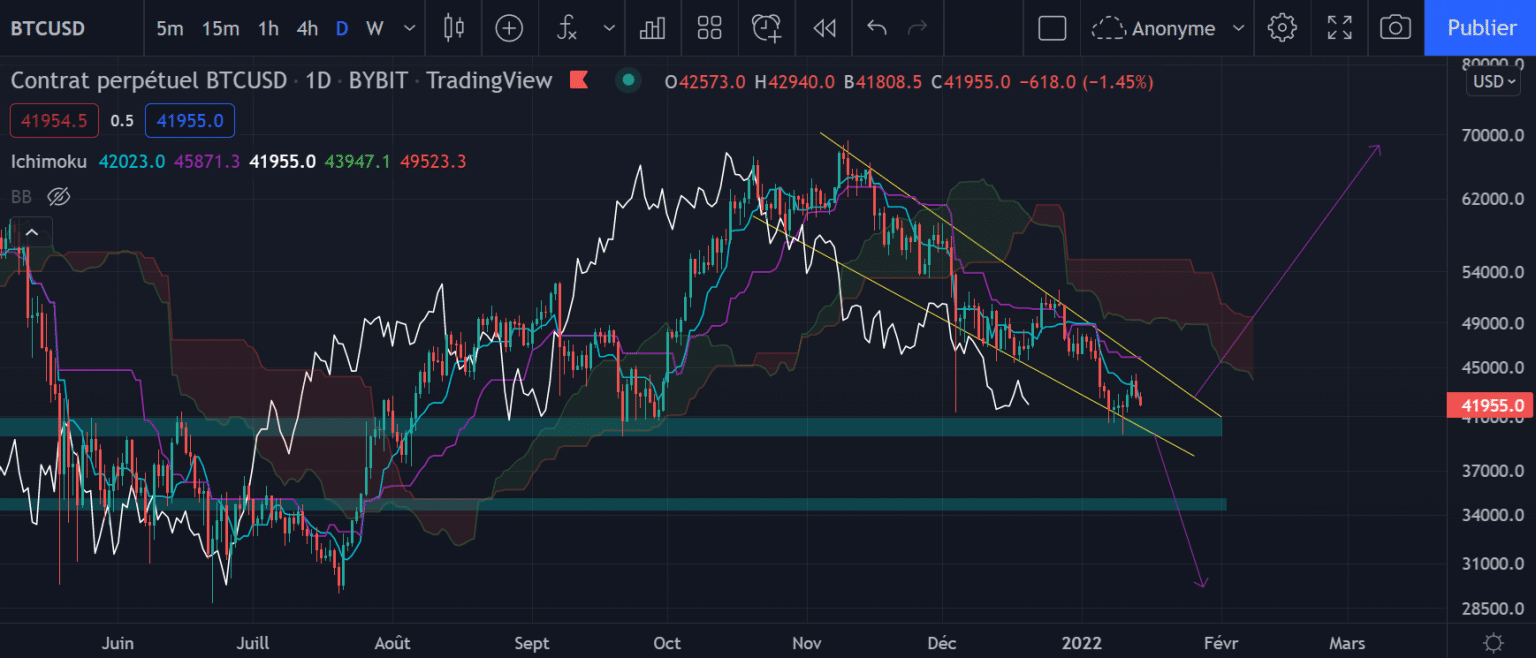Image resolution: width=1536 pixels, height=658 pixels.
Task: Click the Sept label on time axis
Action: pos(532,643)
